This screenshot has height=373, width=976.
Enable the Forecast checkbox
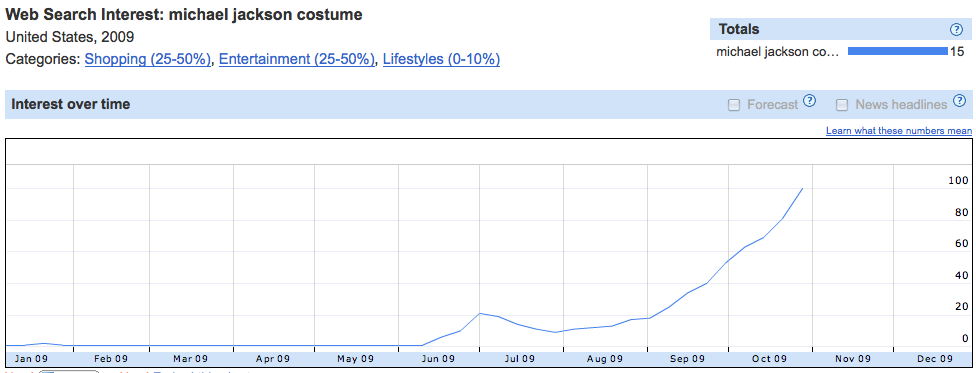point(734,105)
